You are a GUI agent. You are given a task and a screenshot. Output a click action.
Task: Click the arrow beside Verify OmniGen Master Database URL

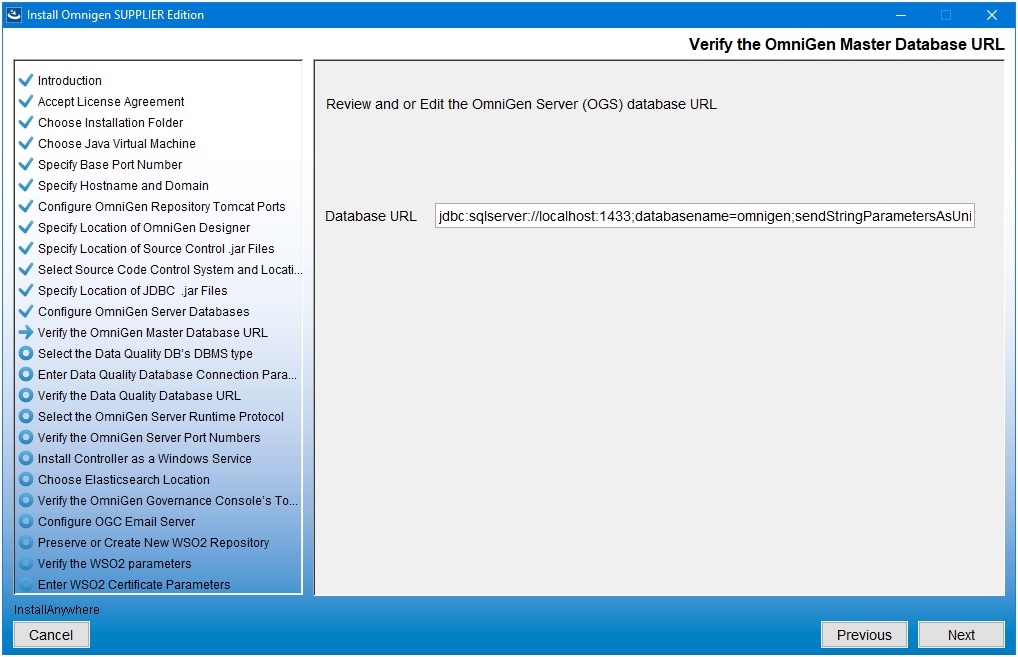pos(26,332)
